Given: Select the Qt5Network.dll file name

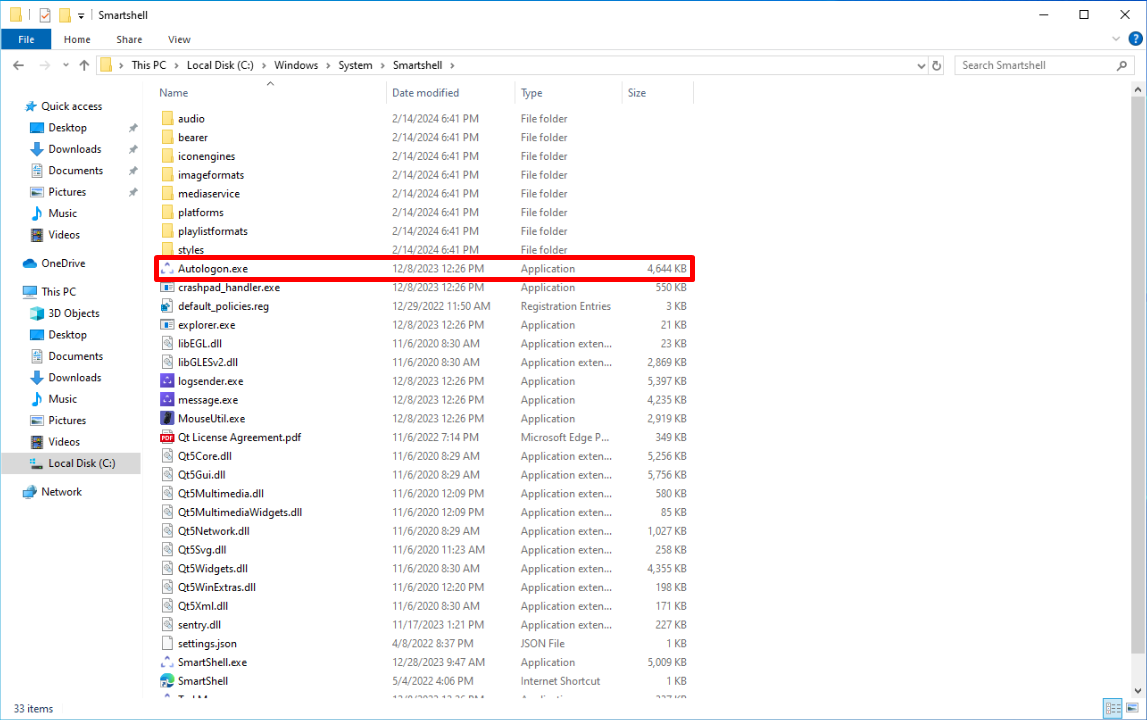Looking at the screenshot, I should point(214,531).
